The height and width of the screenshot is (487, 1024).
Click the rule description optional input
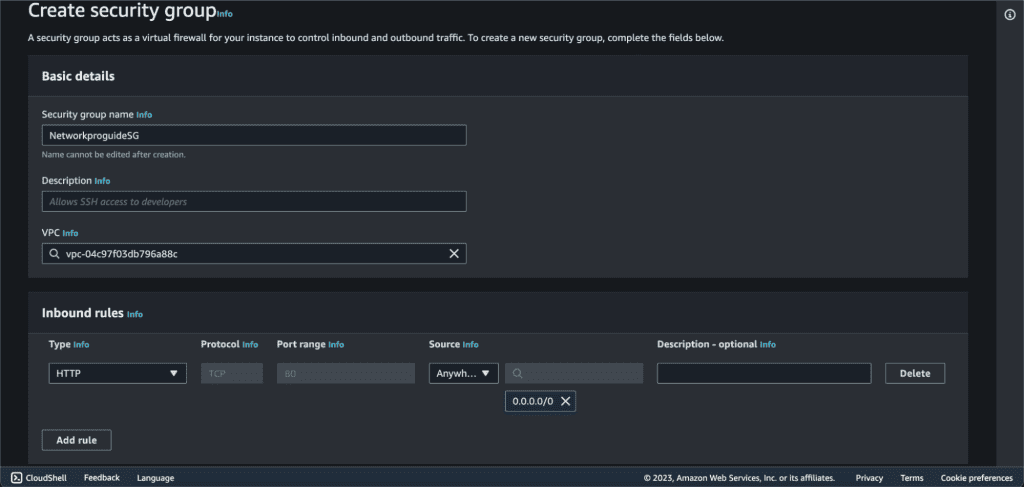[x=764, y=373]
